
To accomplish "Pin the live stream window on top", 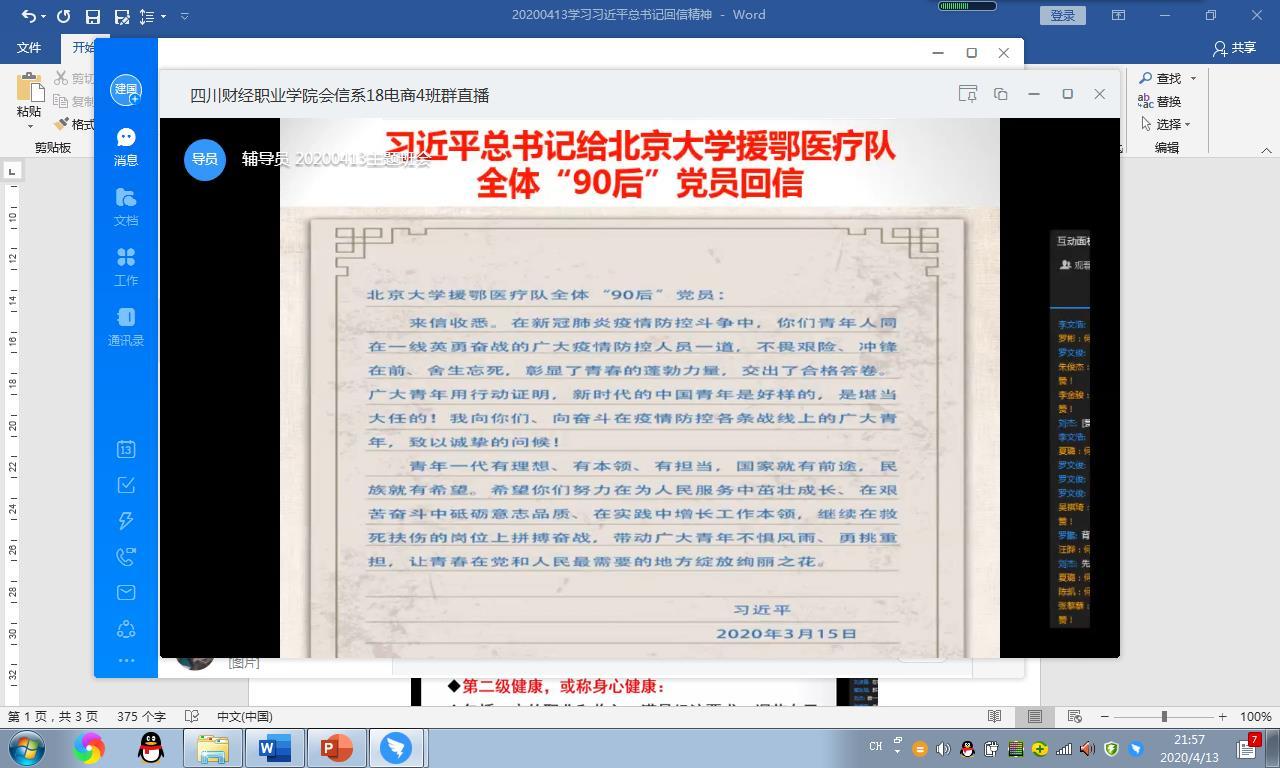I will click(x=967, y=92).
